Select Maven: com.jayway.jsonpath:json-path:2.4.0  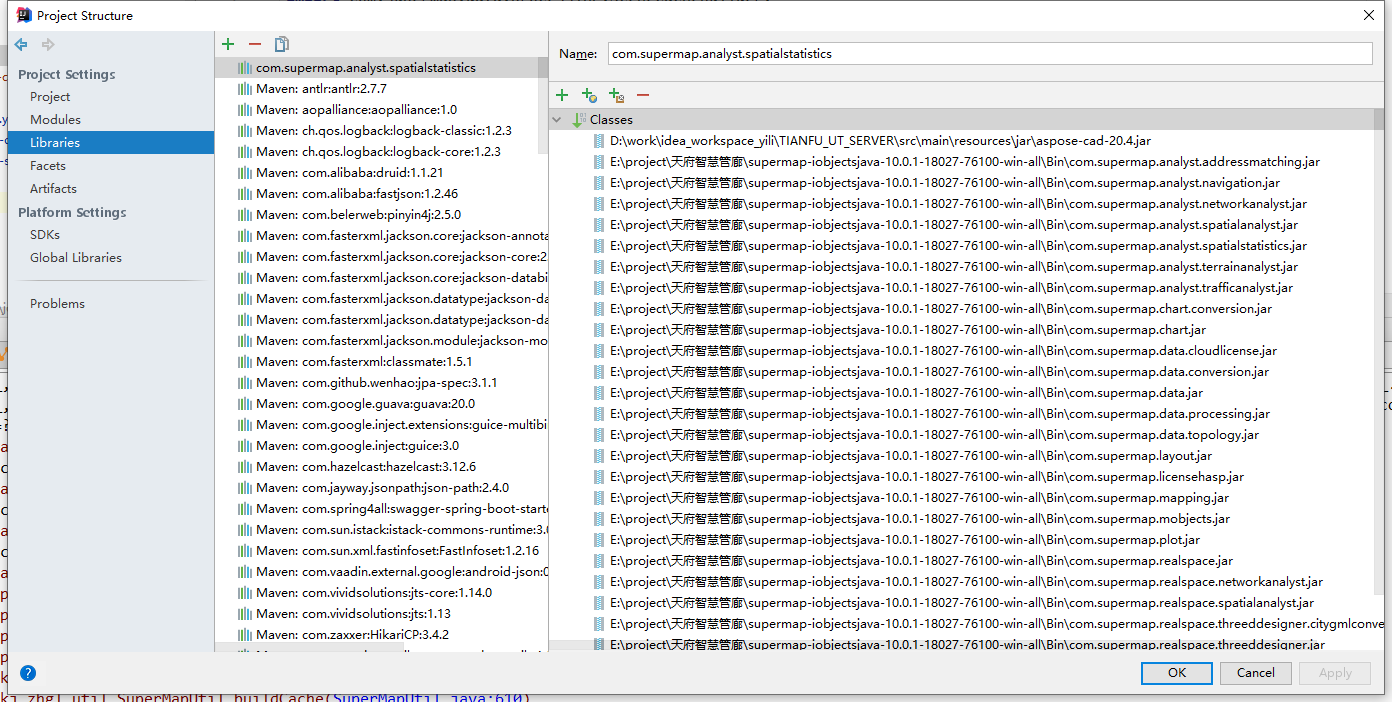[382, 488]
